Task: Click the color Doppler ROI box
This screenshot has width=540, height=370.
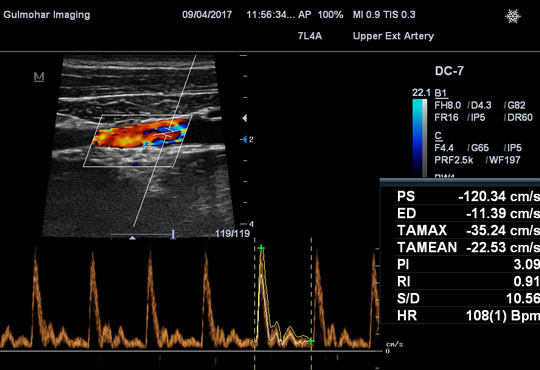Action: point(137,141)
